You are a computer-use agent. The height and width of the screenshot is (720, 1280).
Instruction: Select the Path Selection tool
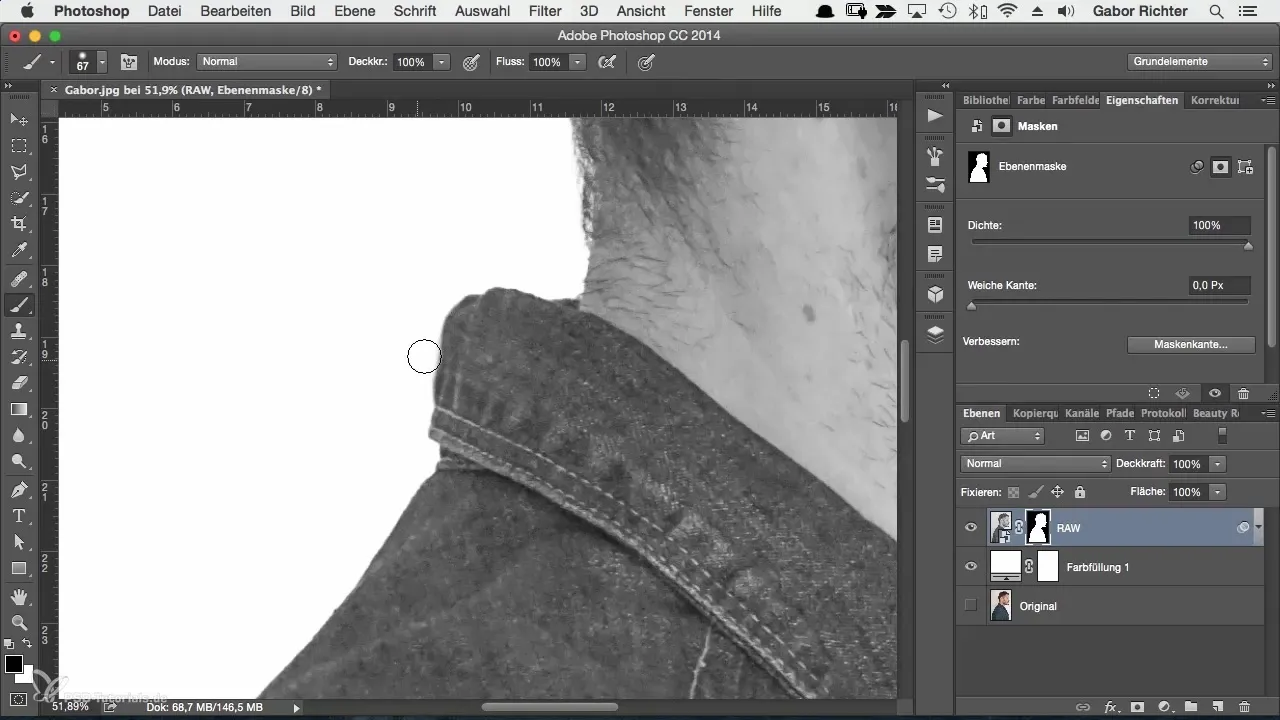coord(18,542)
